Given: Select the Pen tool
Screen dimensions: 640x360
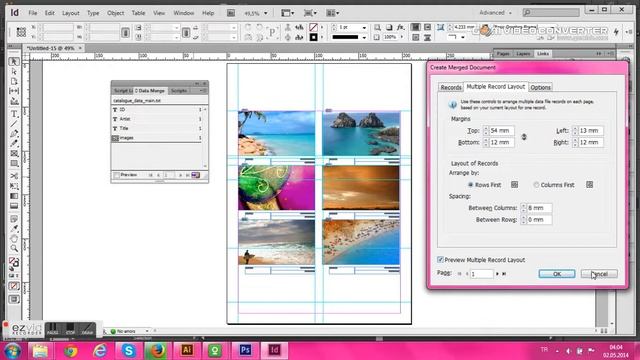Looking at the screenshot, I should click(x=14, y=133).
